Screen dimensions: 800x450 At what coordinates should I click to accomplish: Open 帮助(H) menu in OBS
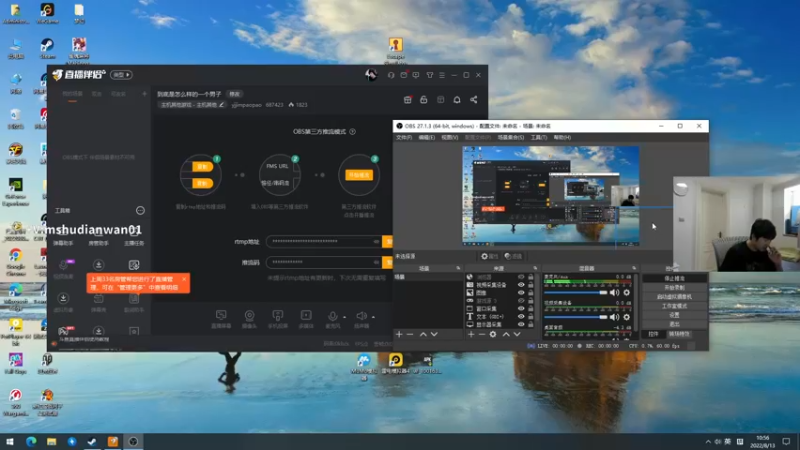562,137
